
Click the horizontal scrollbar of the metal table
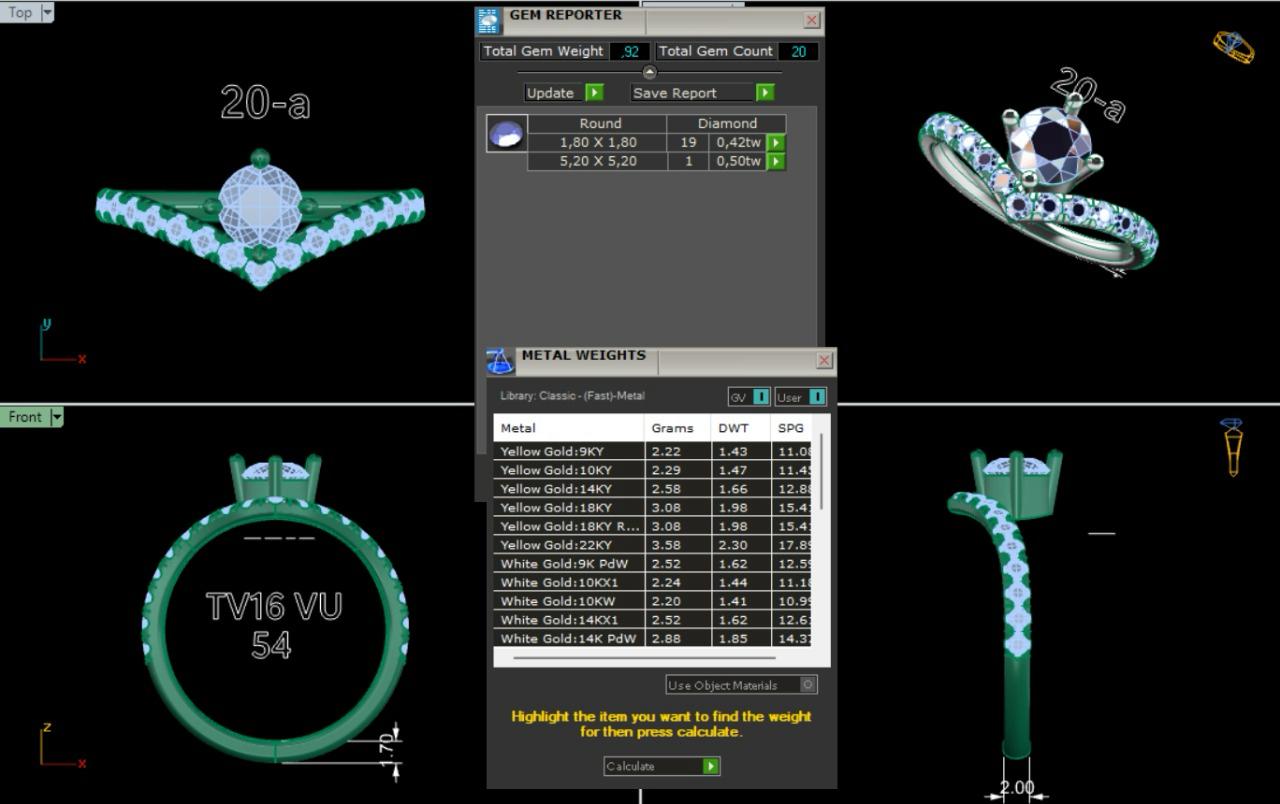click(644, 658)
